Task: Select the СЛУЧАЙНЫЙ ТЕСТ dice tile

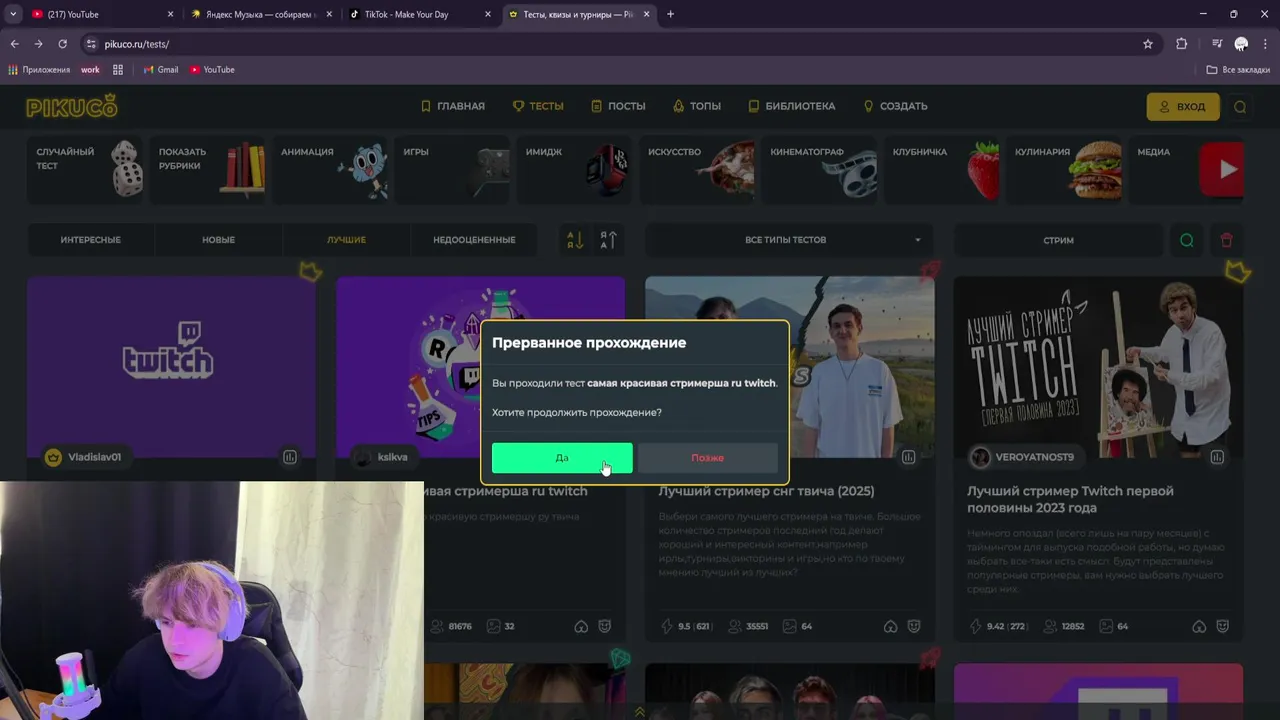Action: pyautogui.click(x=87, y=169)
